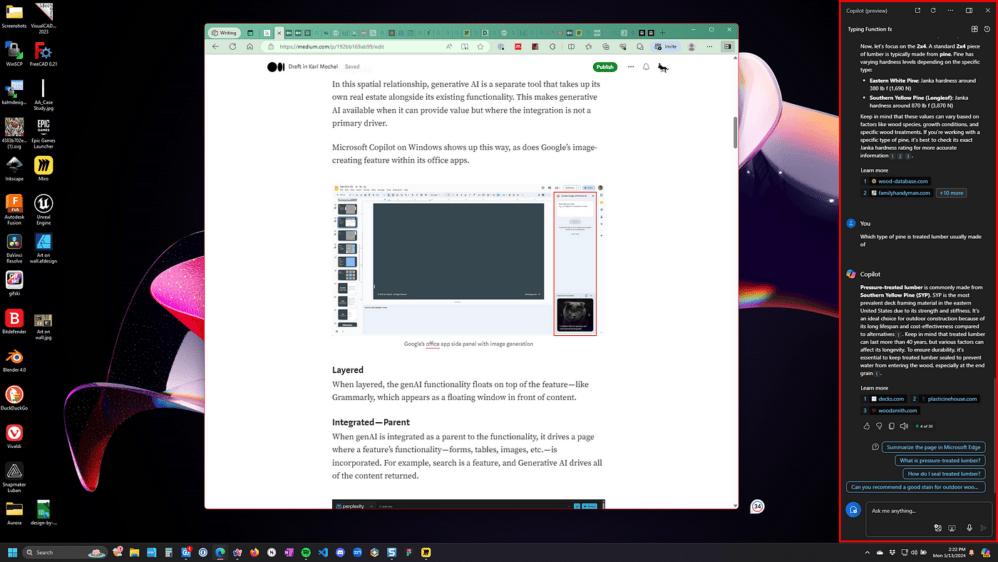Image resolution: width=998 pixels, height=562 pixels.
Task: Click the microphone icon in Copilot input box
Action: (969, 528)
